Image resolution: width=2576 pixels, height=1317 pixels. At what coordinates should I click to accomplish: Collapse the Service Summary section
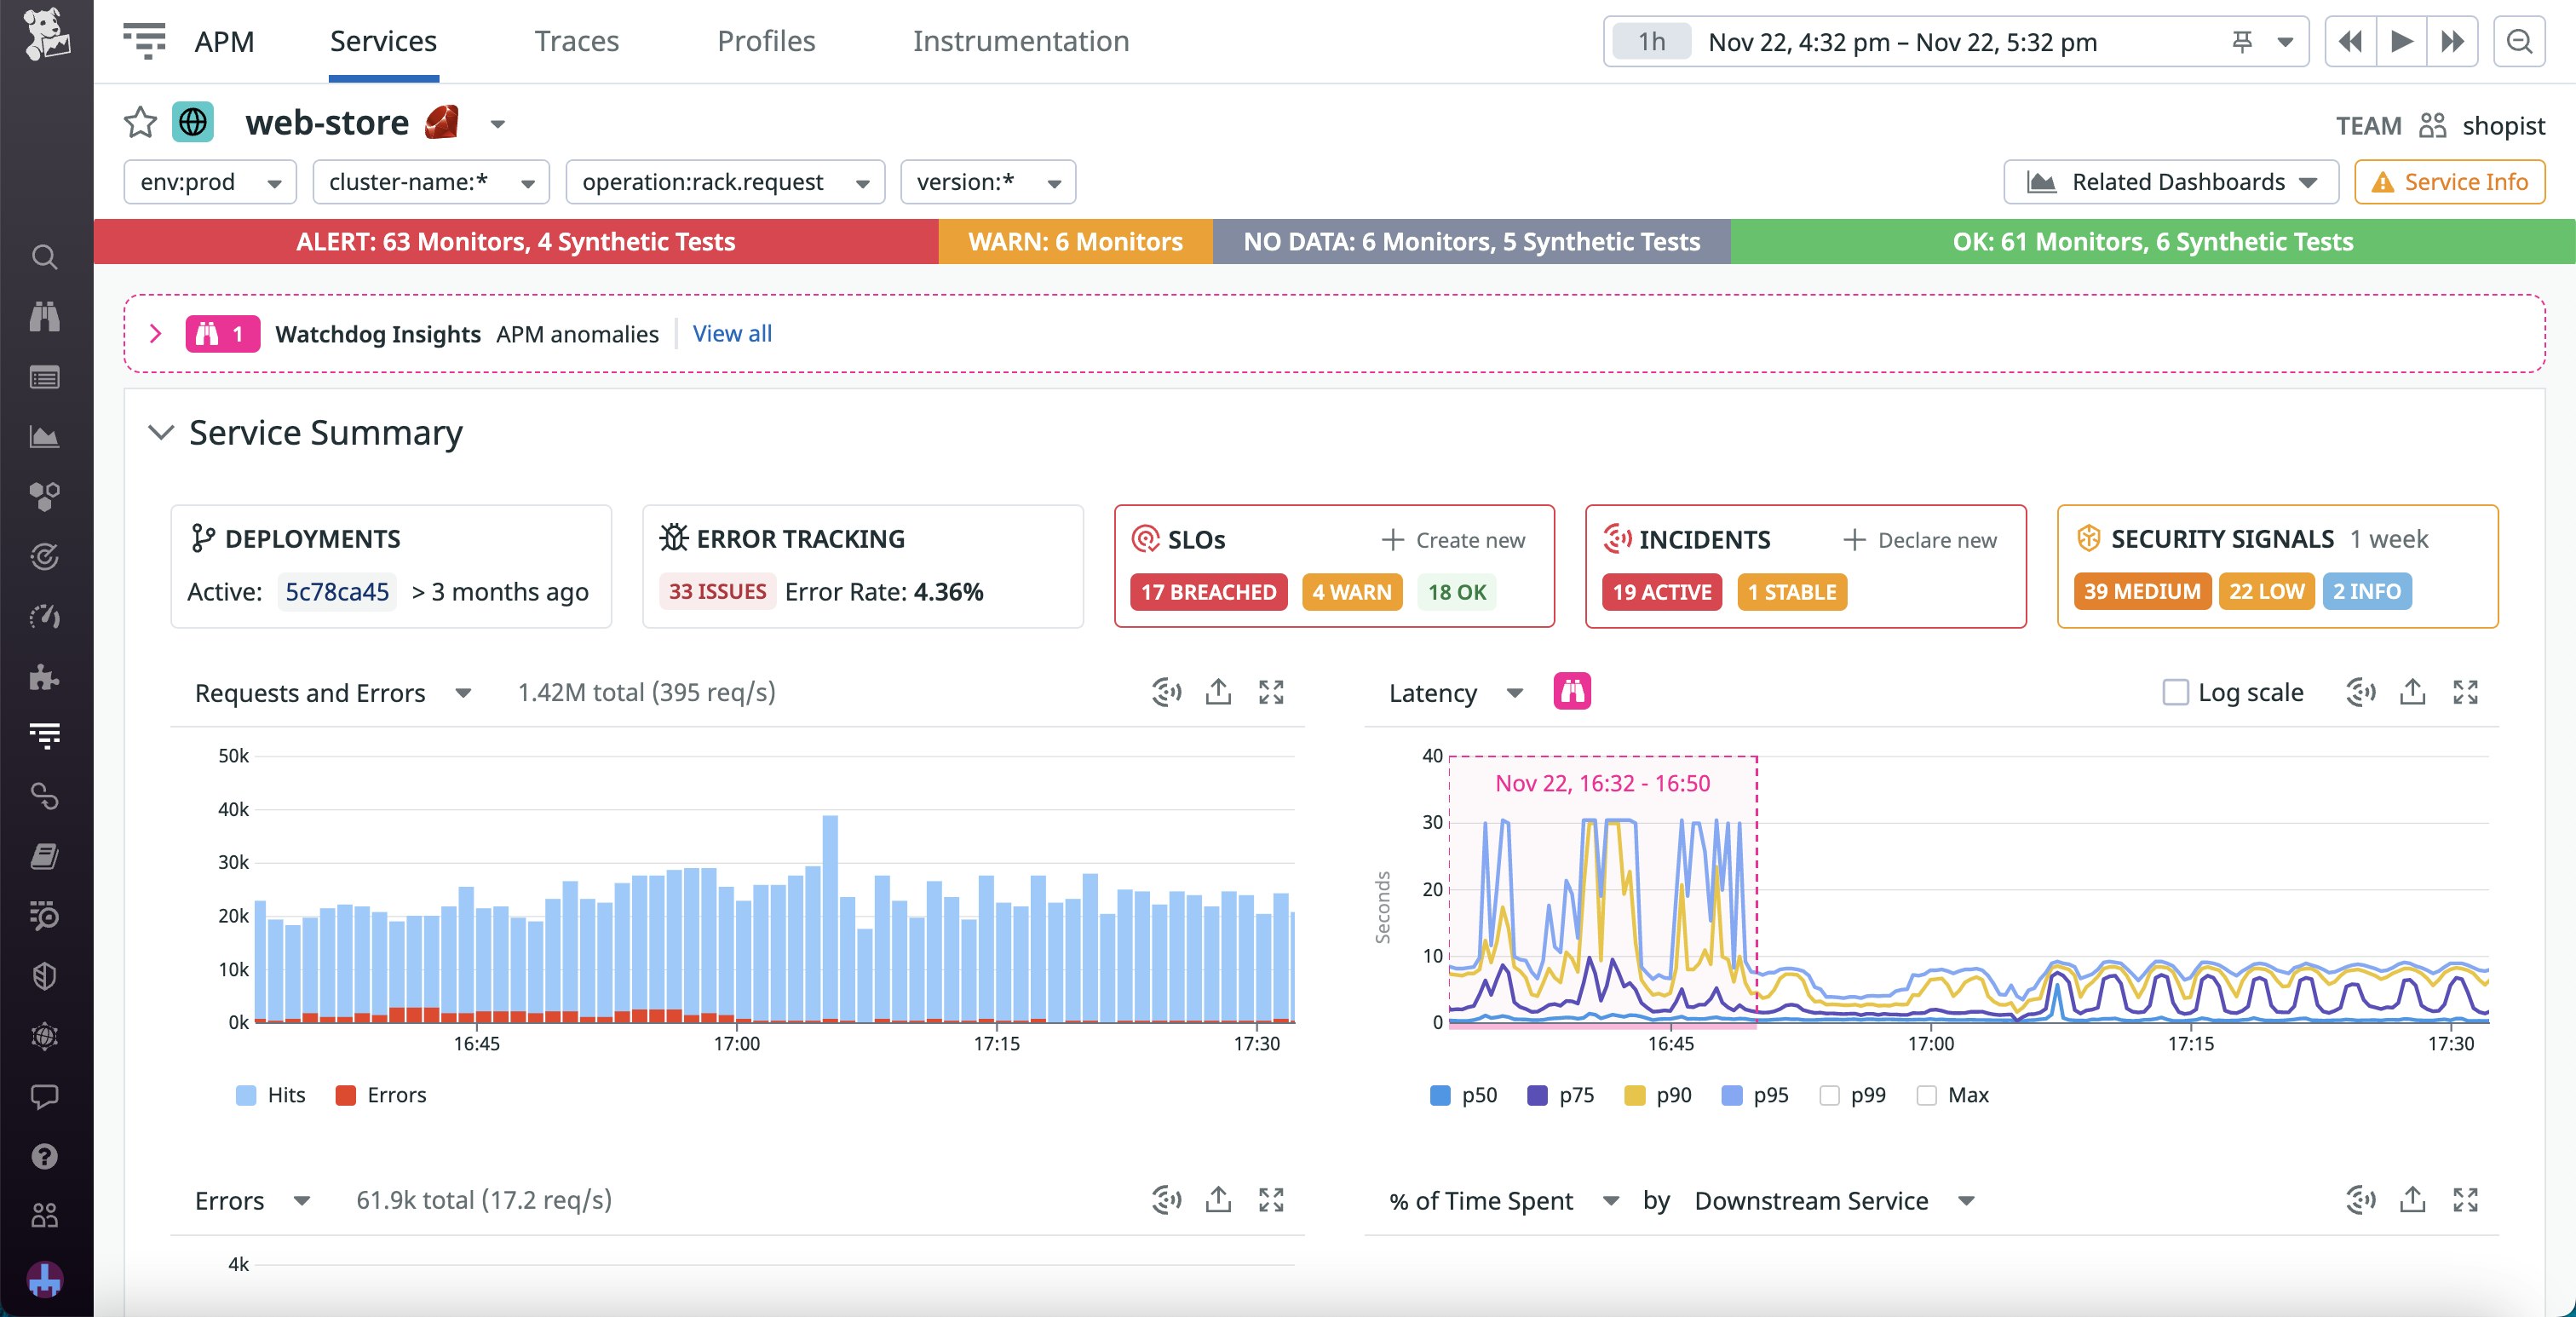tap(160, 433)
